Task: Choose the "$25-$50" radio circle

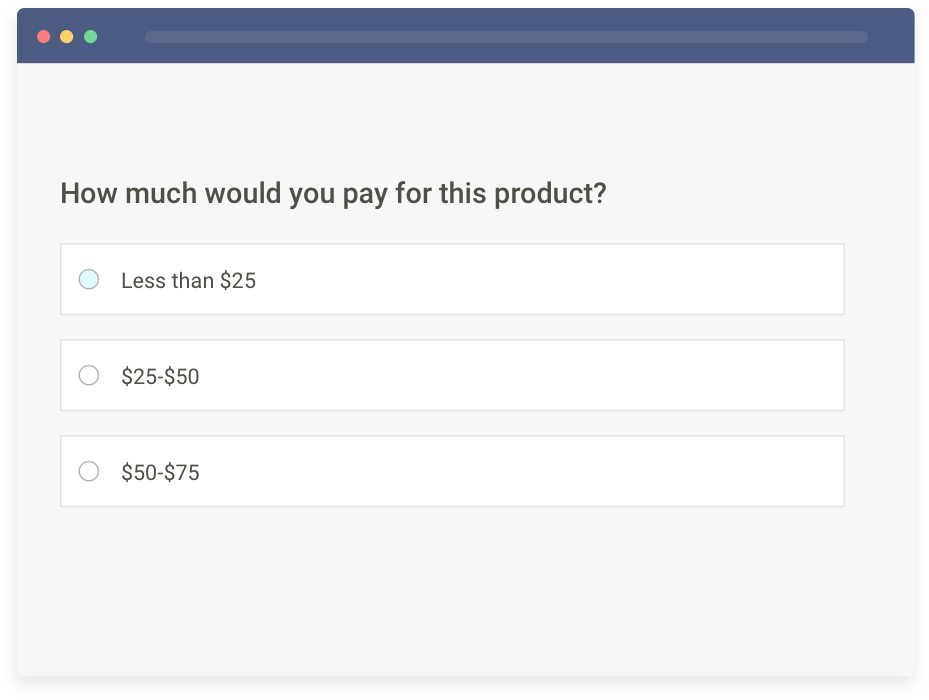Action: [x=89, y=376]
